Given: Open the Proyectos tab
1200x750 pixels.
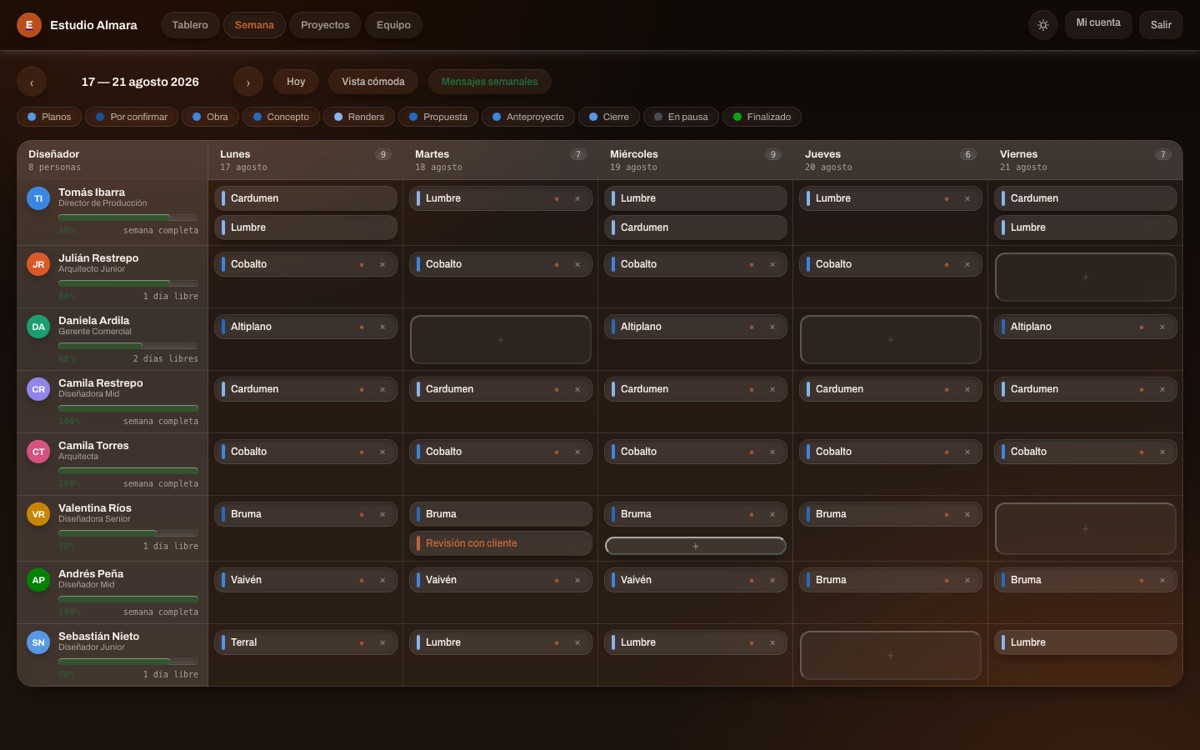Looking at the screenshot, I should tap(325, 25).
